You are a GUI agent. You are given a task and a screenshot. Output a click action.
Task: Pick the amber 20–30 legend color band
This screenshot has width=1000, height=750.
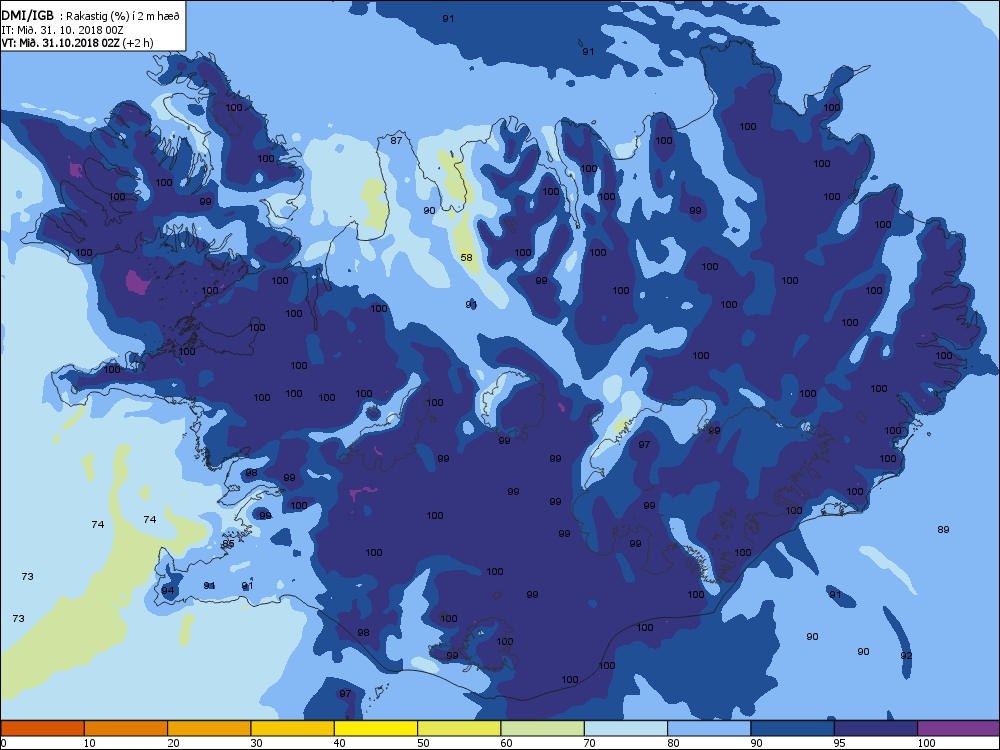click(209, 728)
